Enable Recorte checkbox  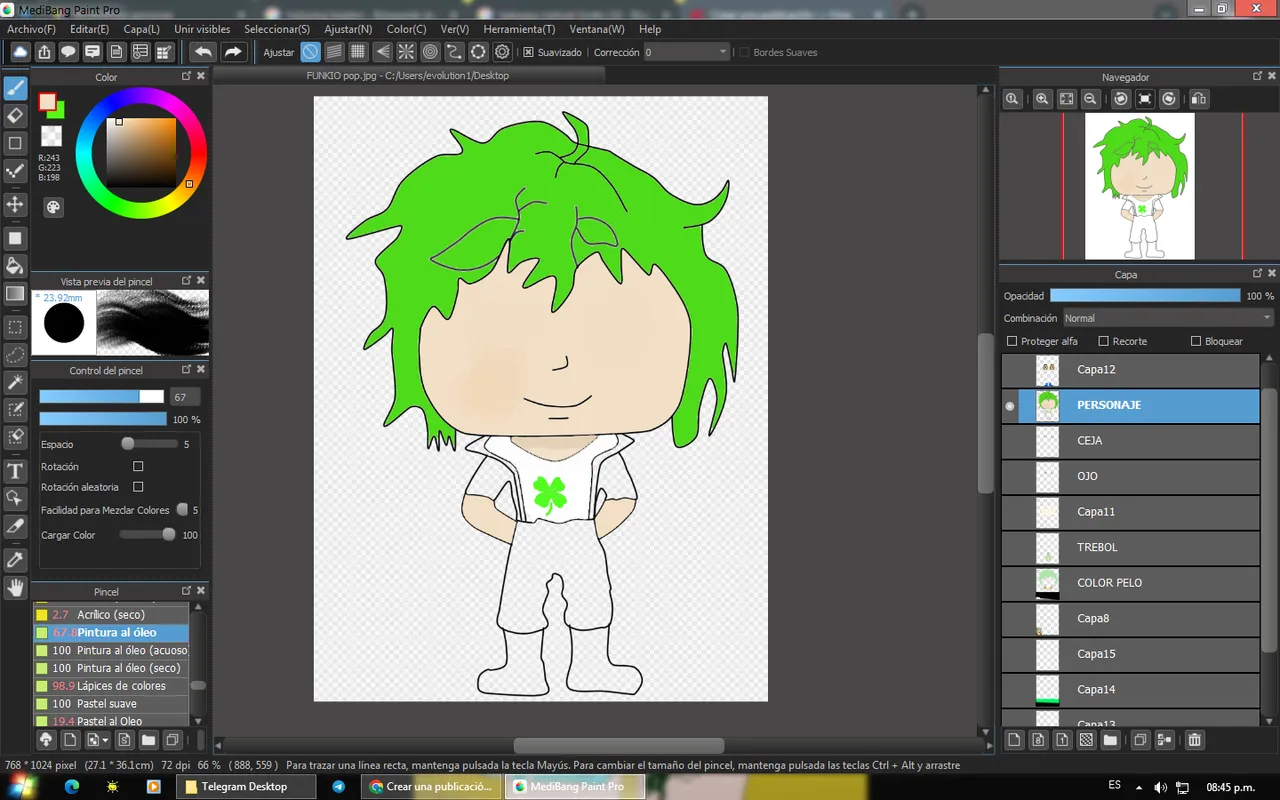pyautogui.click(x=1103, y=341)
